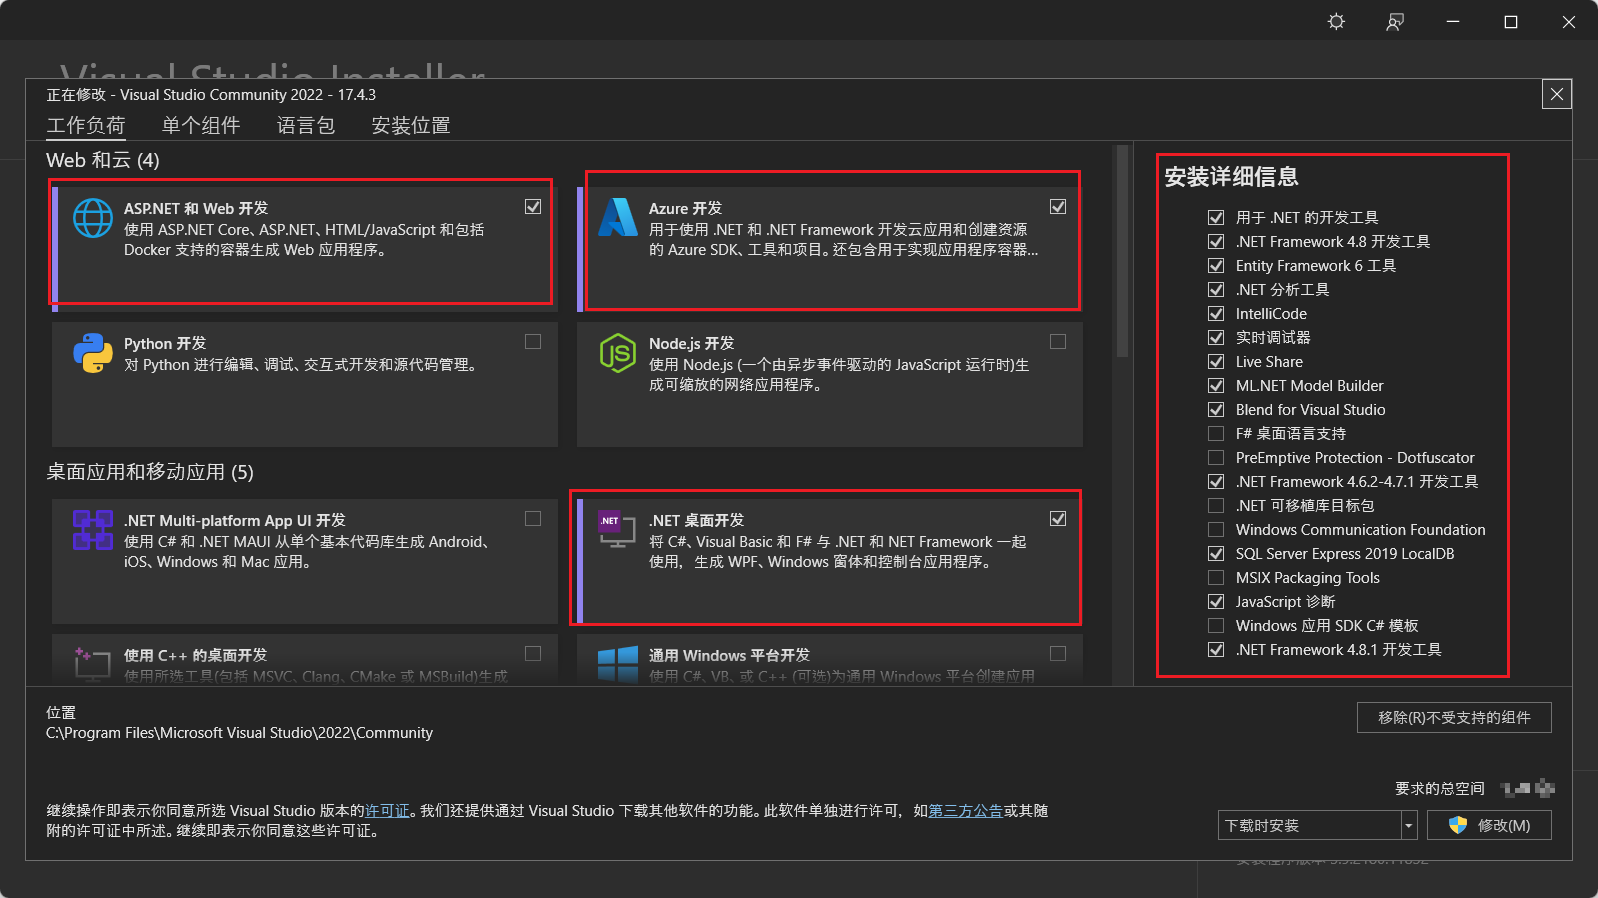
Task: Enable Windows 应用 SDK C# 模板 component
Action: coord(1216,625)
